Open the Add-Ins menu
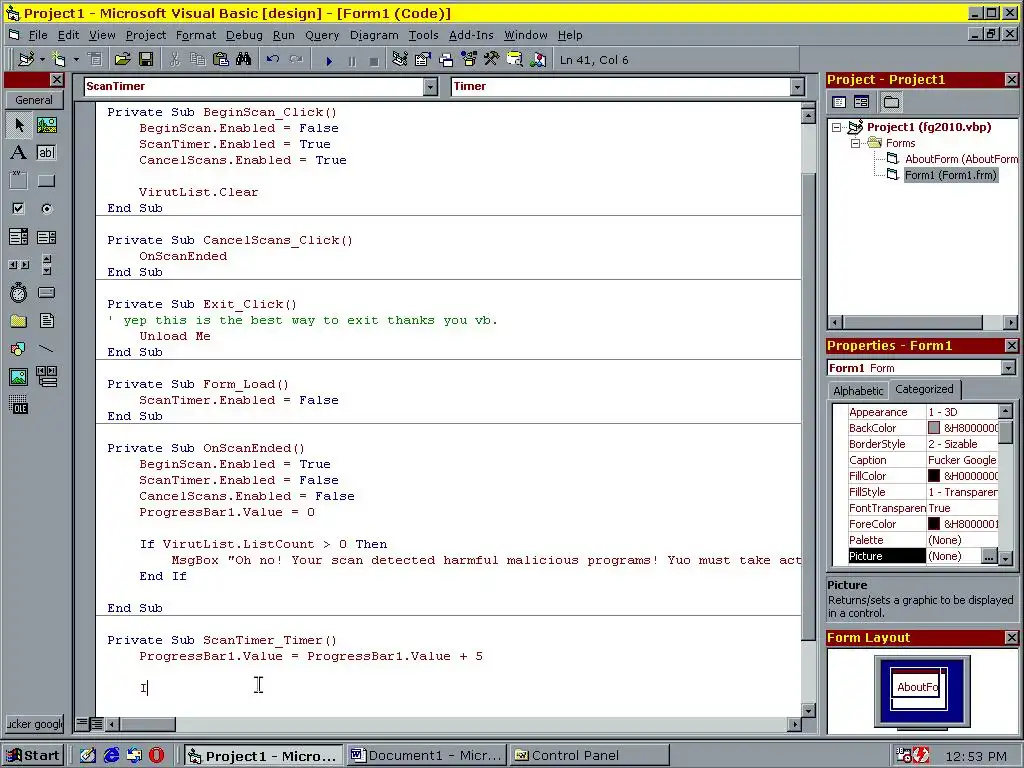 coord(471,35)
